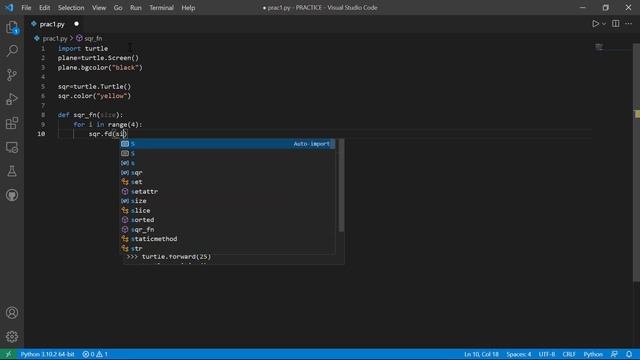Image resolution: width=640 pixels, height=360 pixels.
Task: Select the highlighted Auto-import suggestion
Action: [227, 144]
